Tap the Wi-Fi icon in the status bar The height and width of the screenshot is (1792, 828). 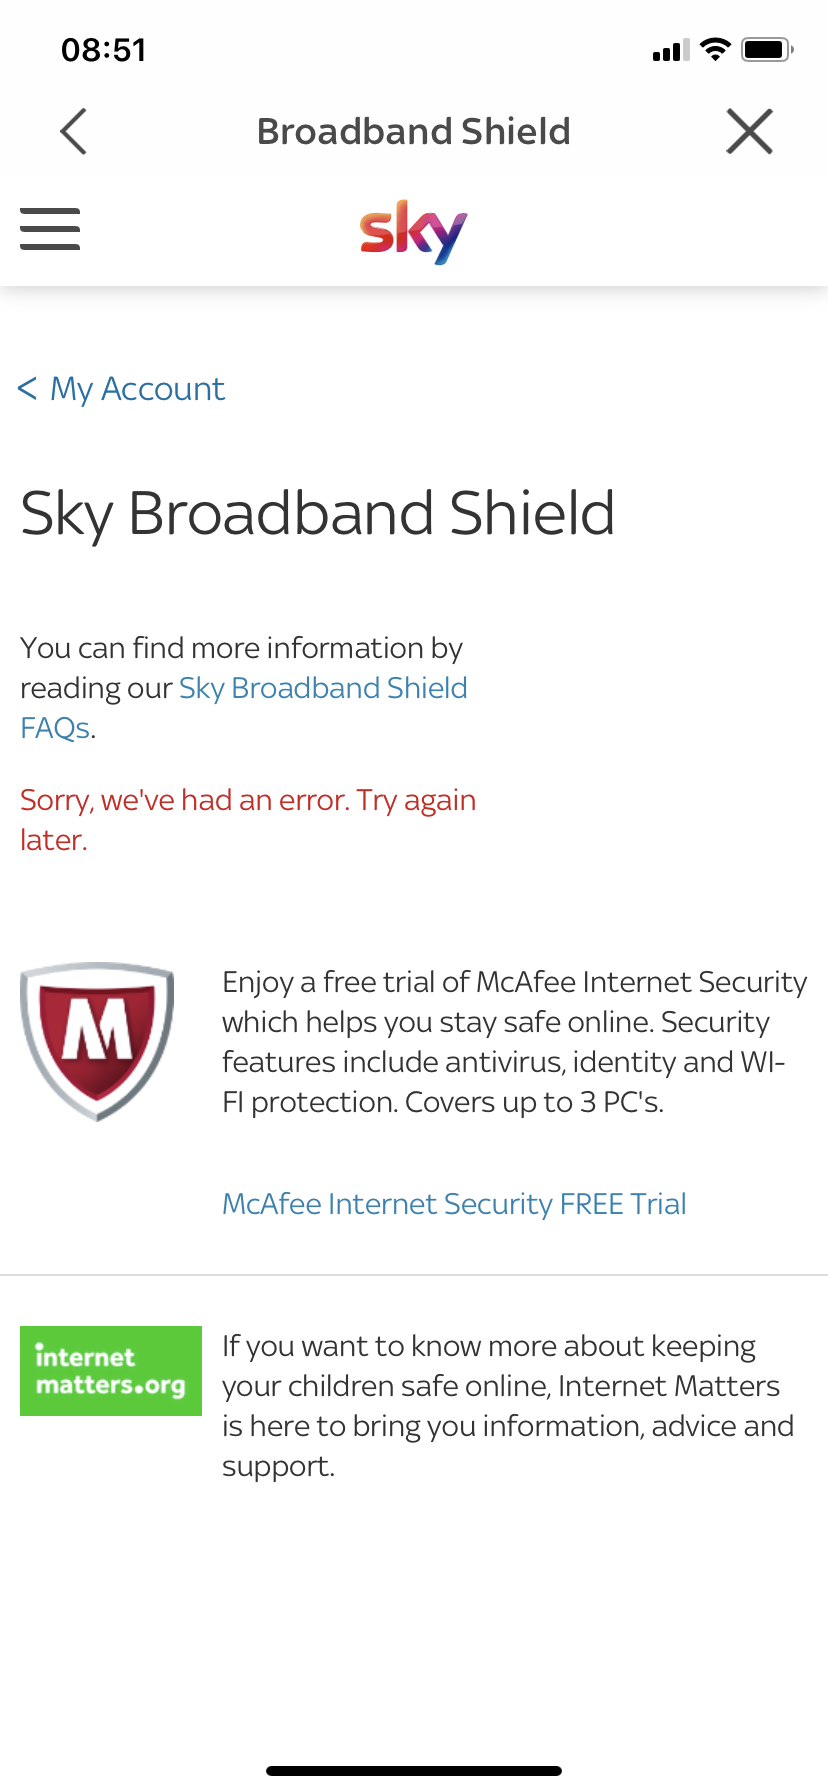coord(715,49)
